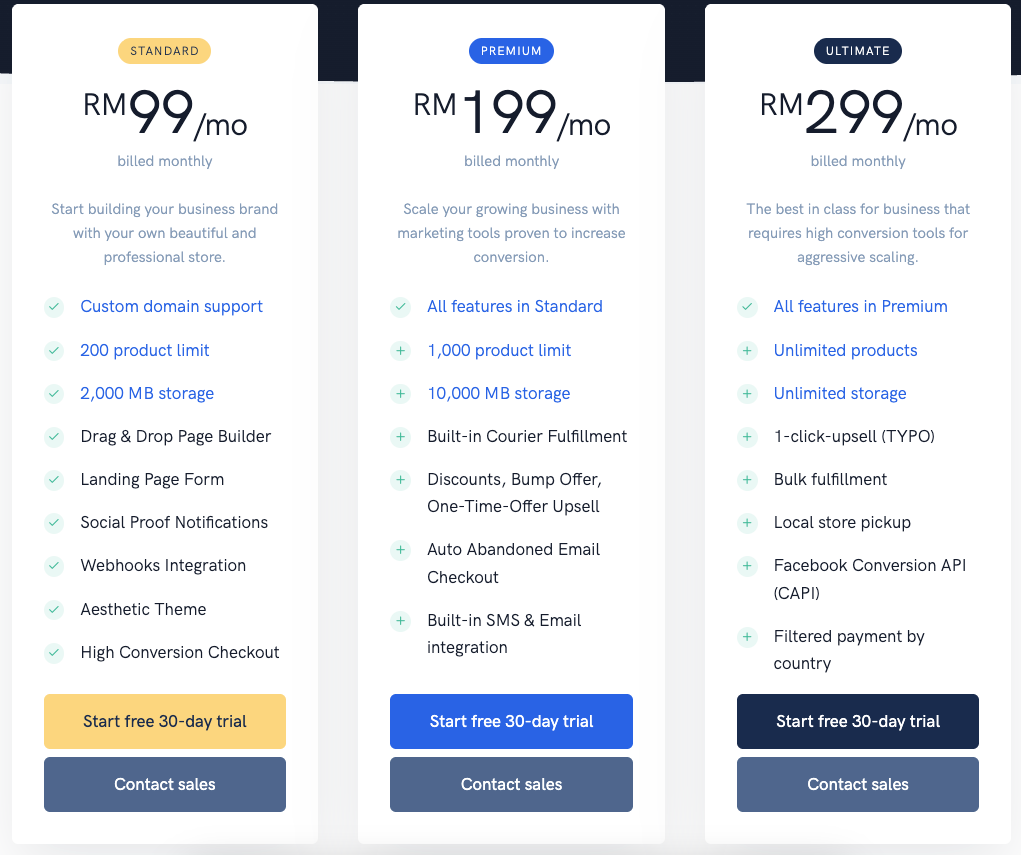Viewport: 1021px width, 855px height.
Task: Click the plus icon next to Built-in Courier Fulfillment
Action: (401, 437)
